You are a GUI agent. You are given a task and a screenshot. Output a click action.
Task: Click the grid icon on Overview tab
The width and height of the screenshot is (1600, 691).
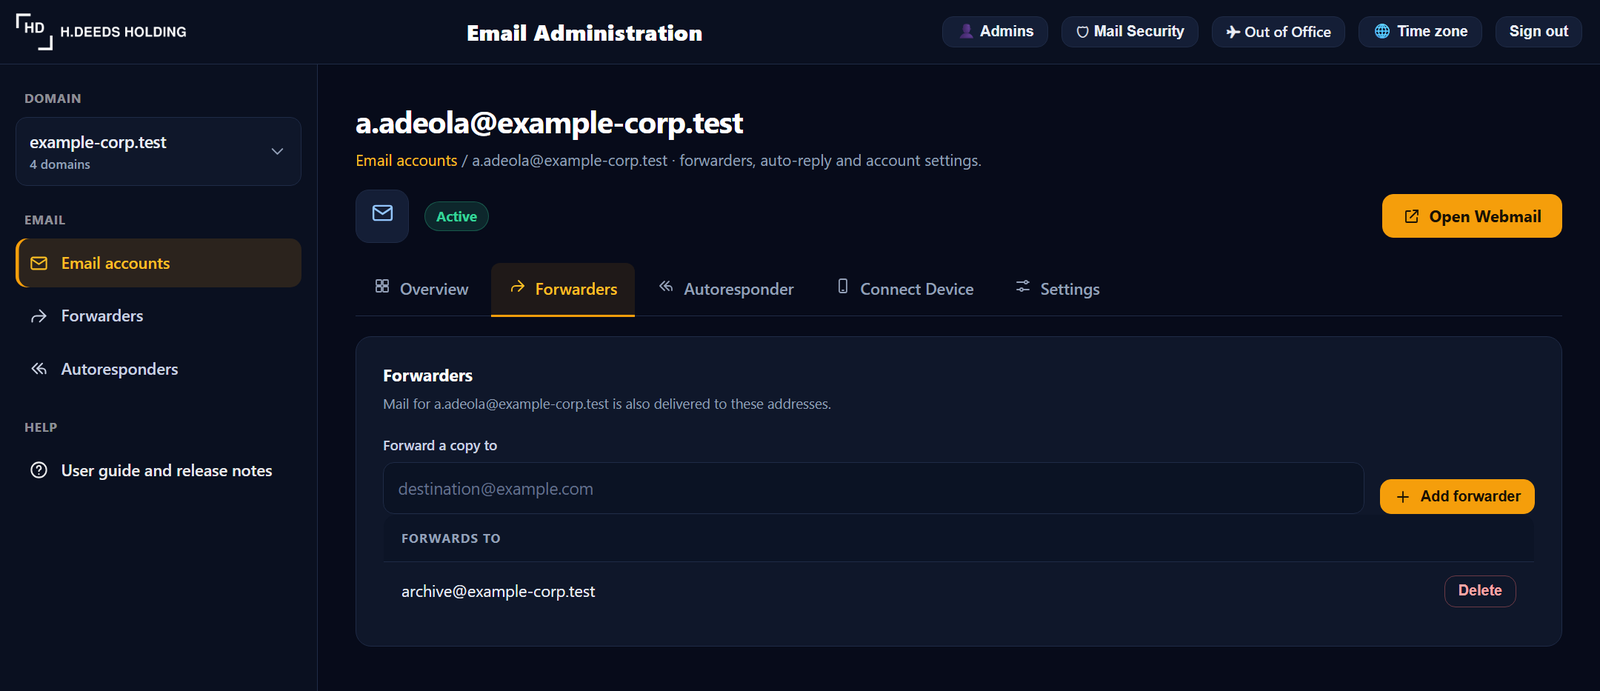tap(382, 286)
